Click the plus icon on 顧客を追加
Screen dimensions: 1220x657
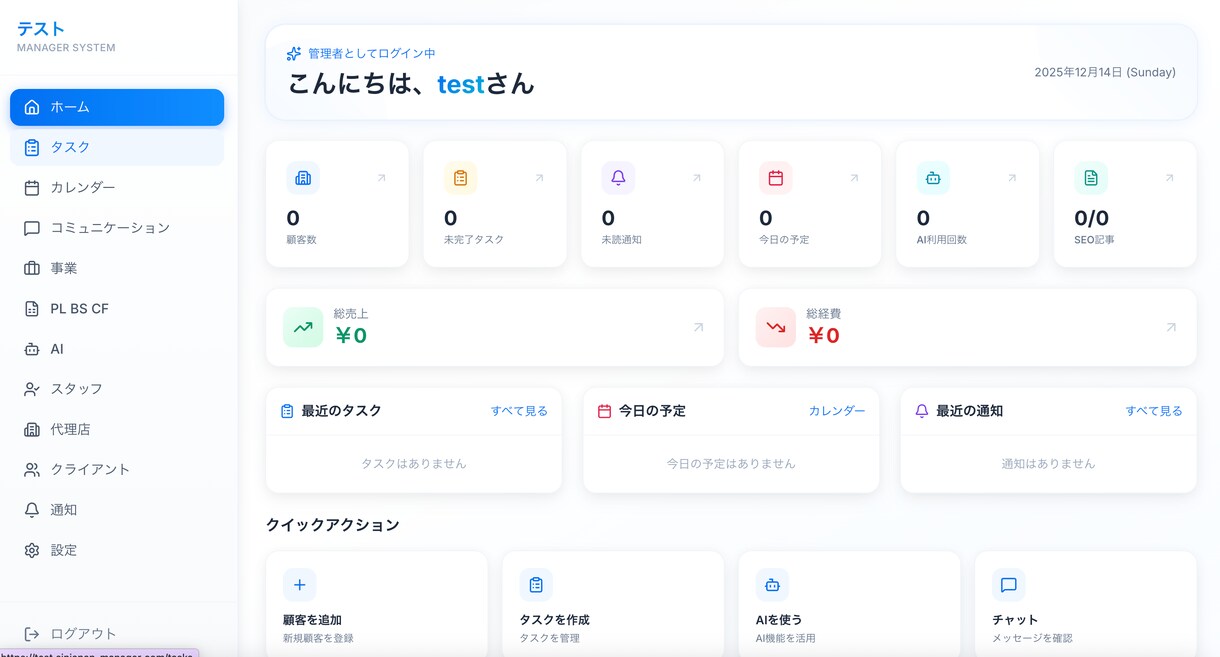pyautogui.click(x=299, y=585)
